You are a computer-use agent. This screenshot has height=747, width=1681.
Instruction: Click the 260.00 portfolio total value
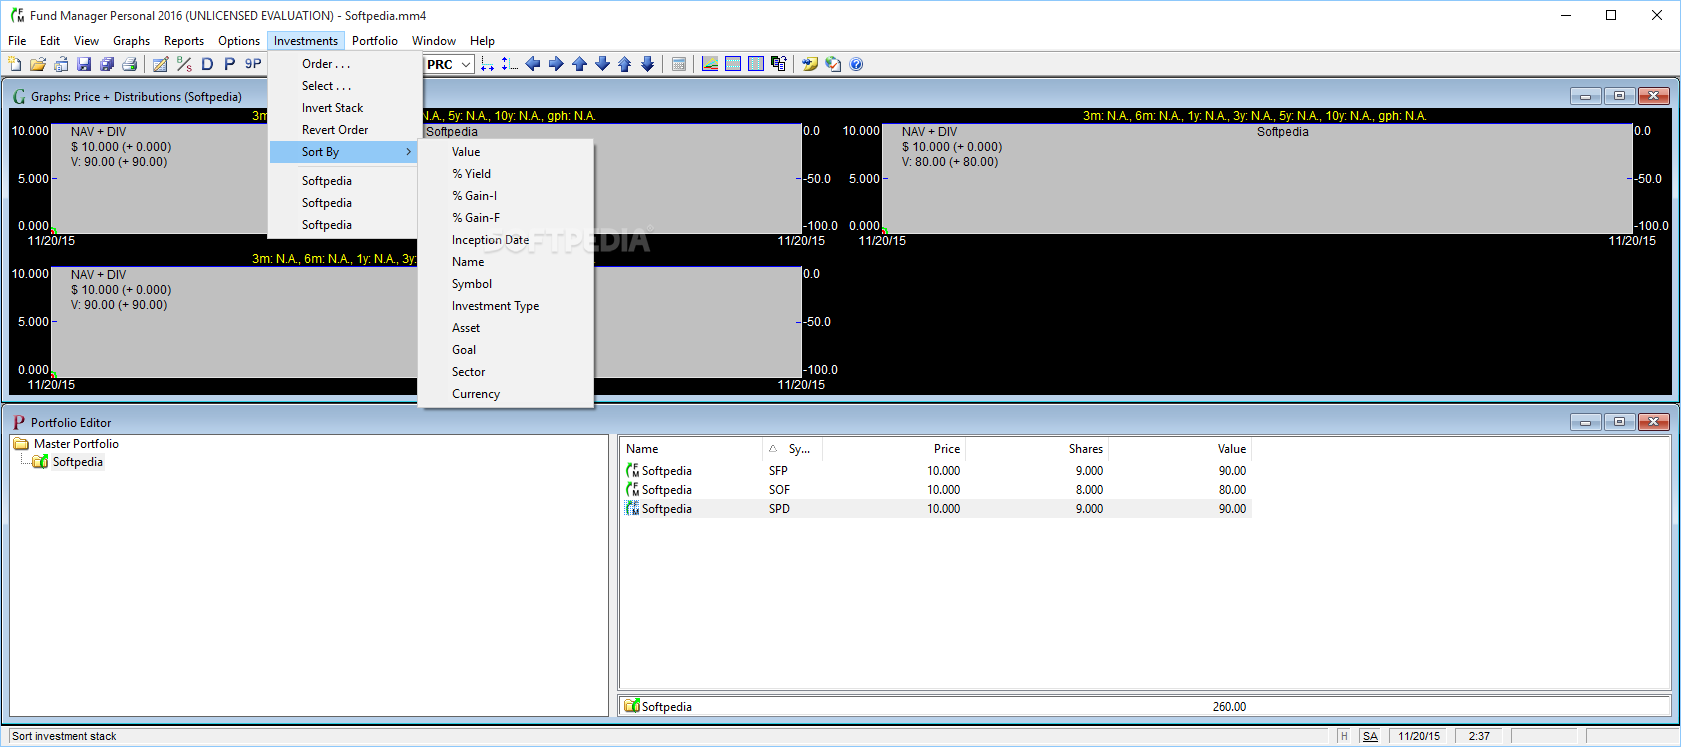pos(1229,707)
